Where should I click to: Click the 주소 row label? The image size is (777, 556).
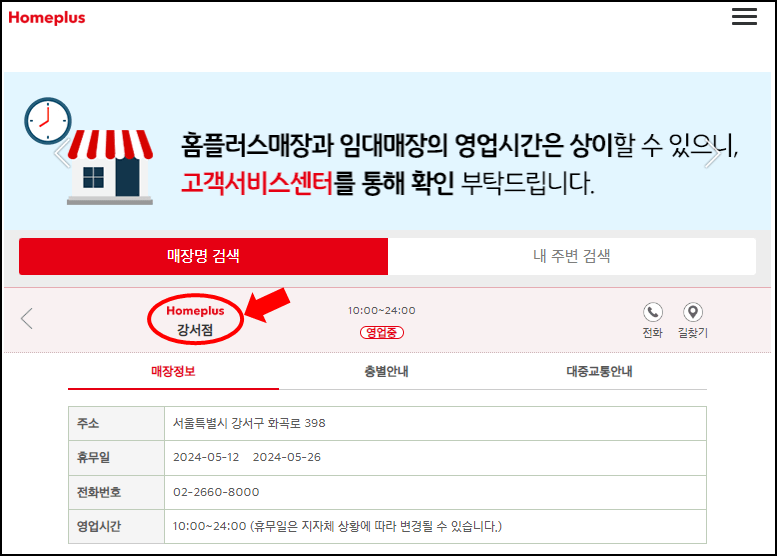tap(88, 423)
